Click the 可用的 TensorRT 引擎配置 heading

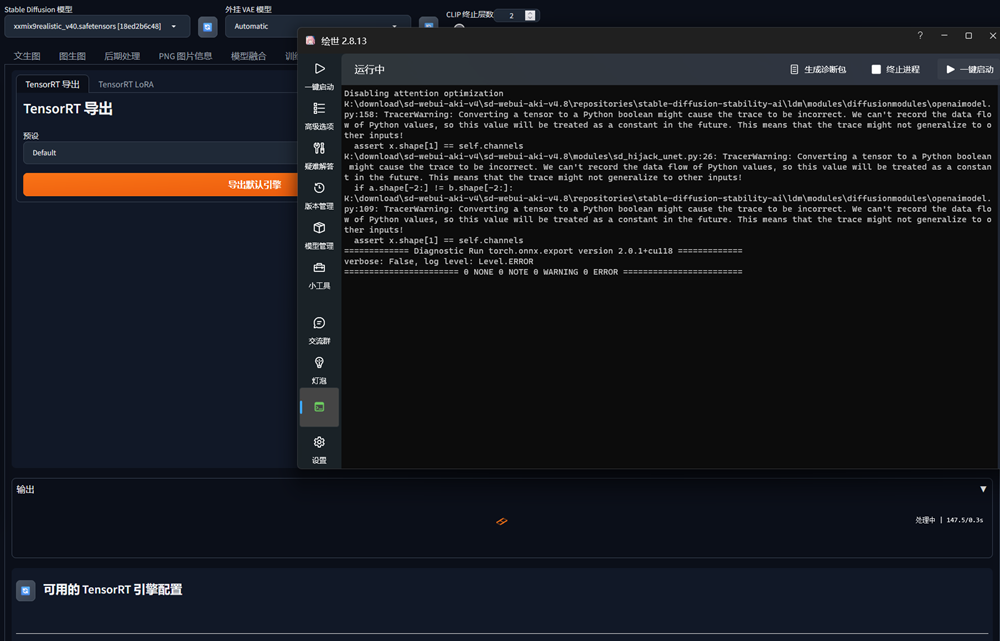[113, 590]
